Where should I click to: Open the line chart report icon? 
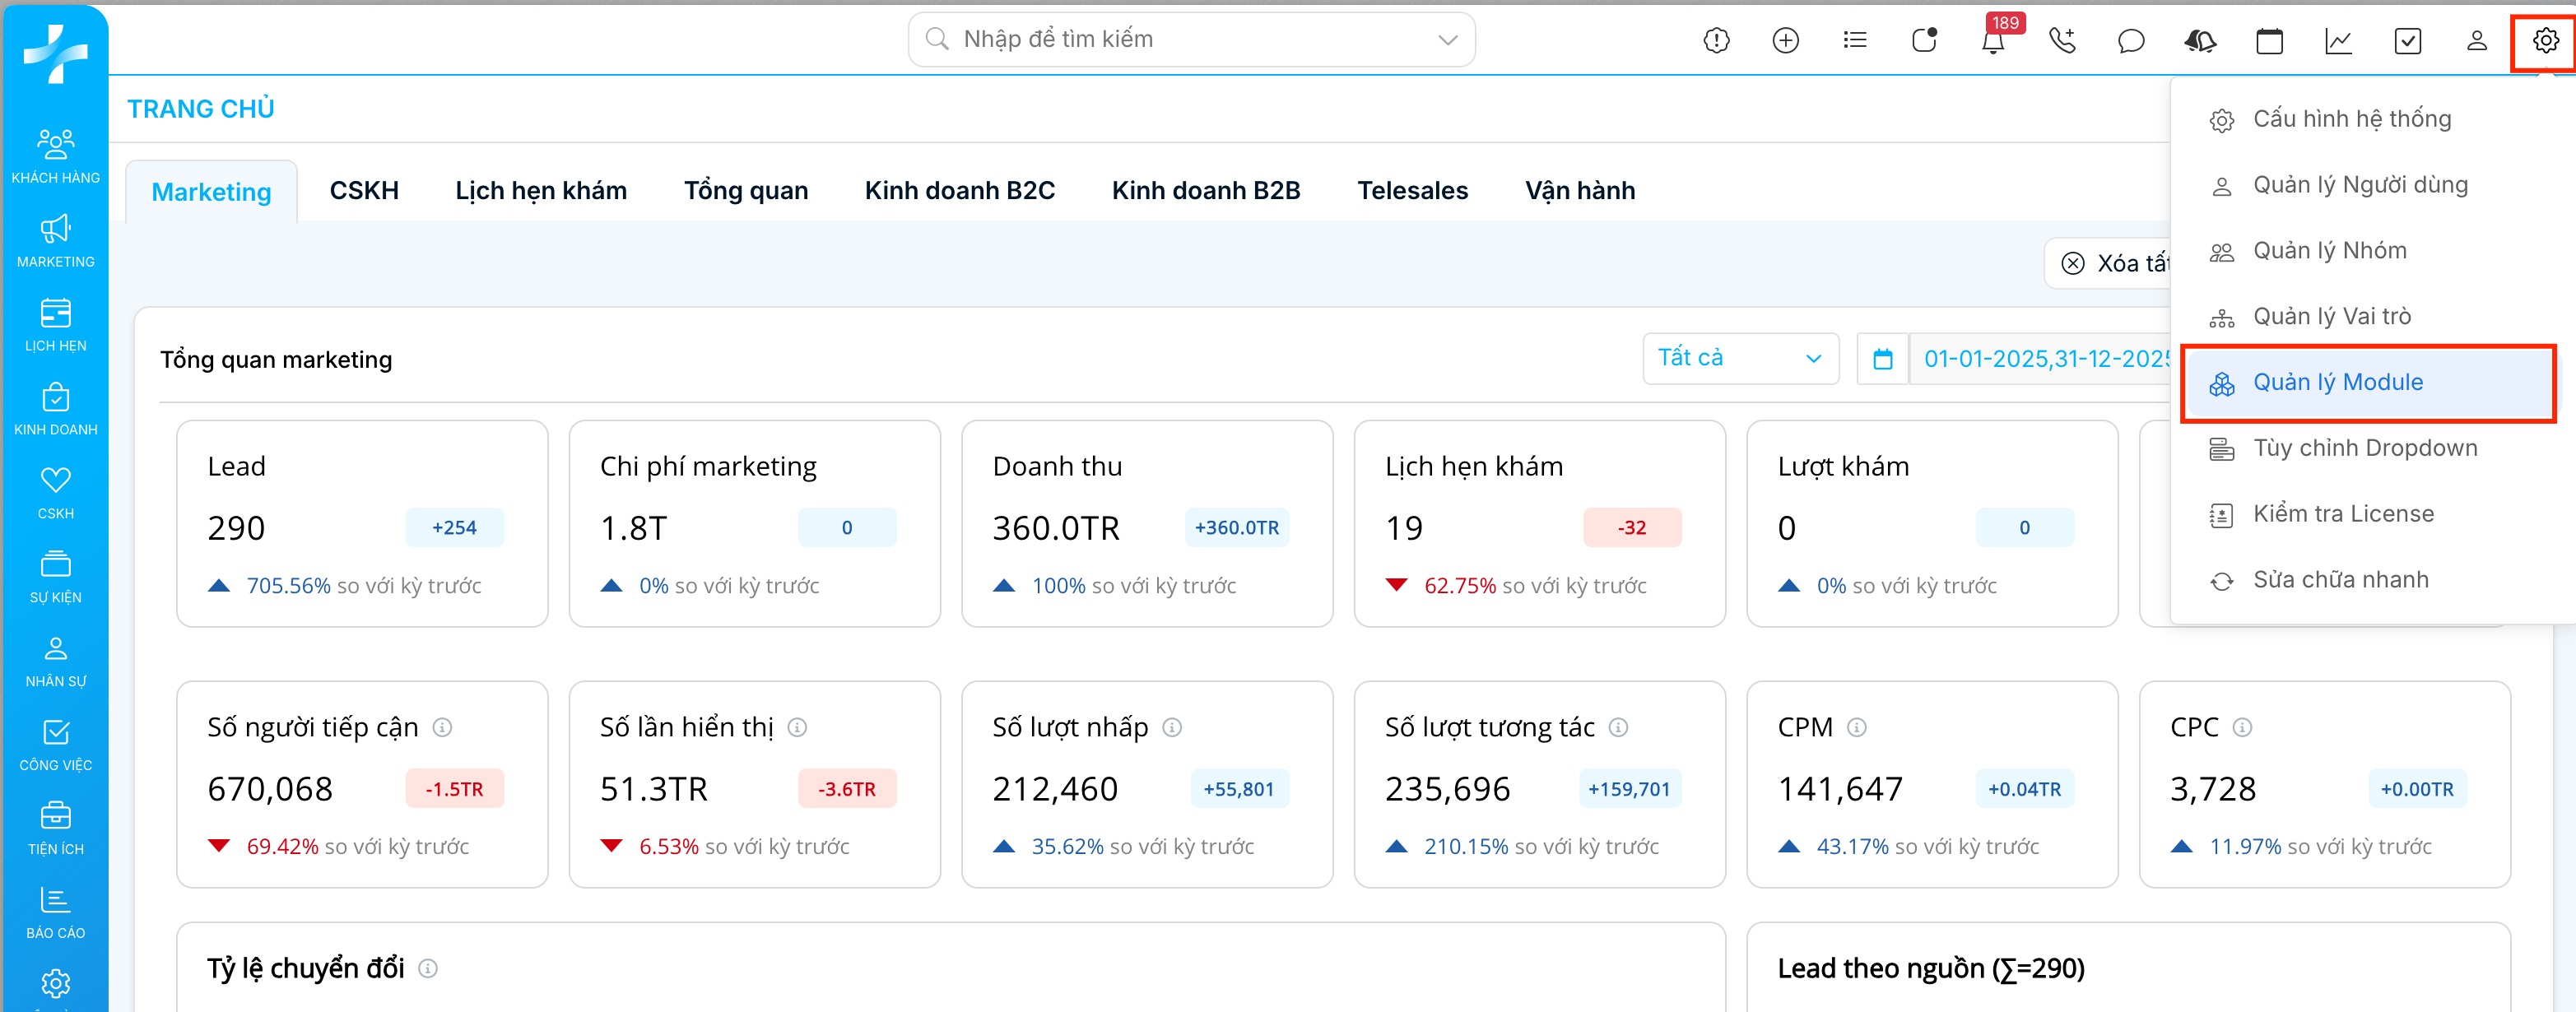tap(2338, 41)
